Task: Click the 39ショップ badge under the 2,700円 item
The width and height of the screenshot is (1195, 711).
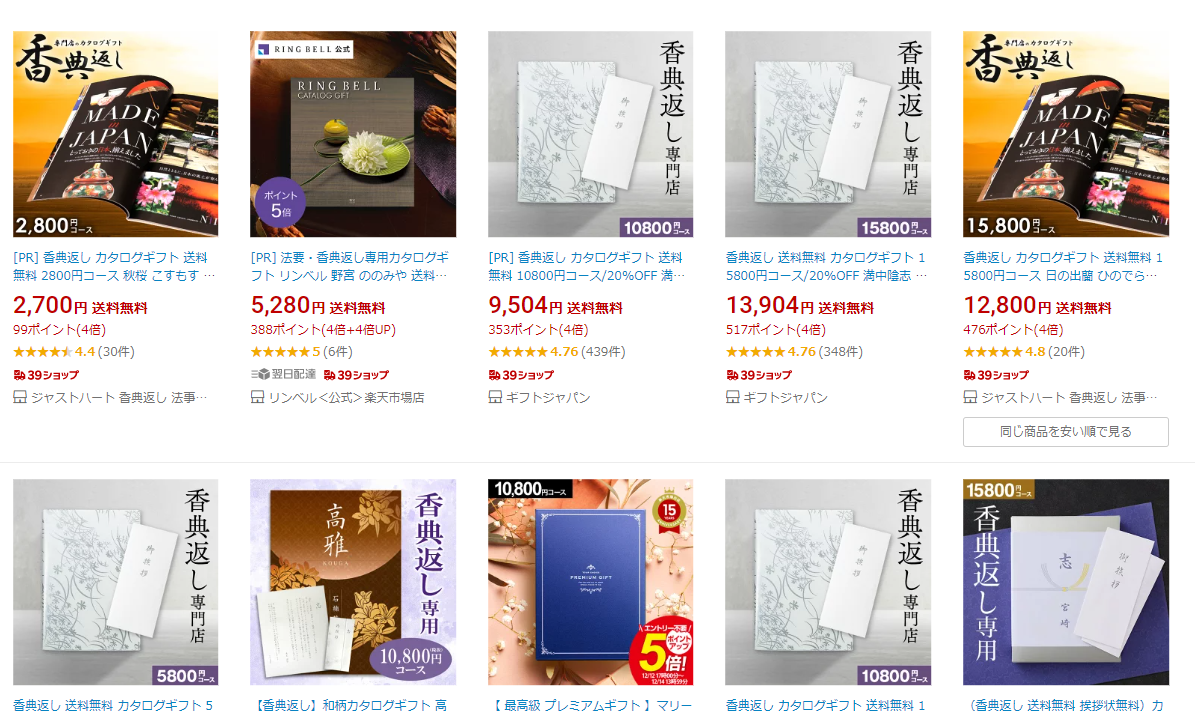Action: click(46, 375)
